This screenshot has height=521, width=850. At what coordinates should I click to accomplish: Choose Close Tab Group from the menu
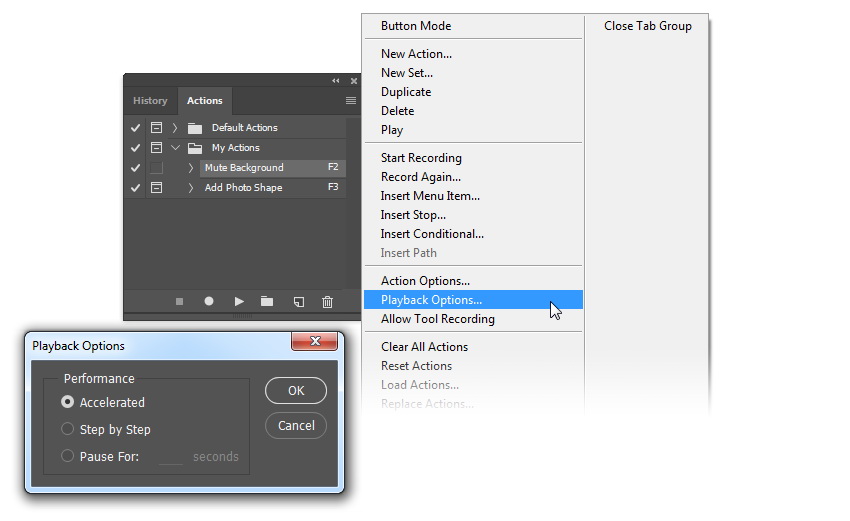point(647,26)
